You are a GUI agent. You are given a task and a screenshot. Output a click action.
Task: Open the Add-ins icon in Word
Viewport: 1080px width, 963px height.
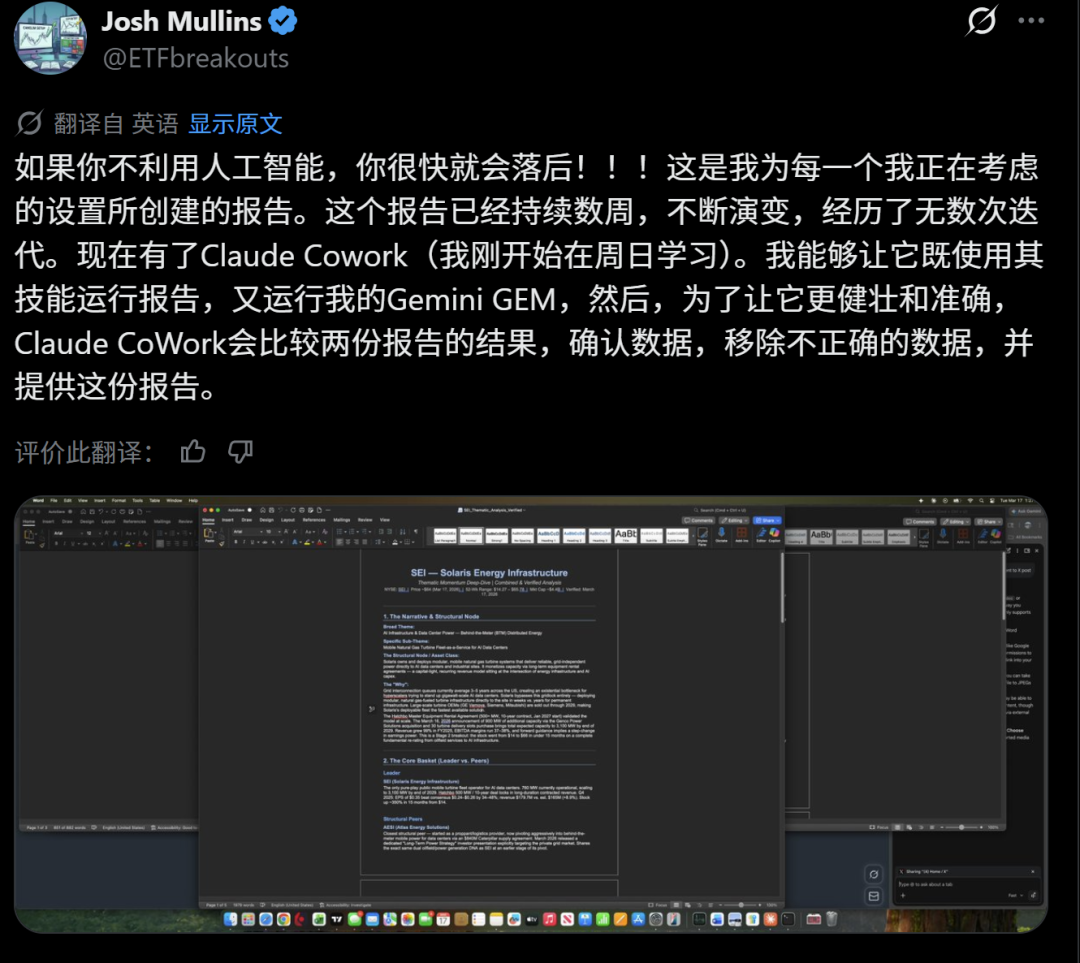coord(742,535)
